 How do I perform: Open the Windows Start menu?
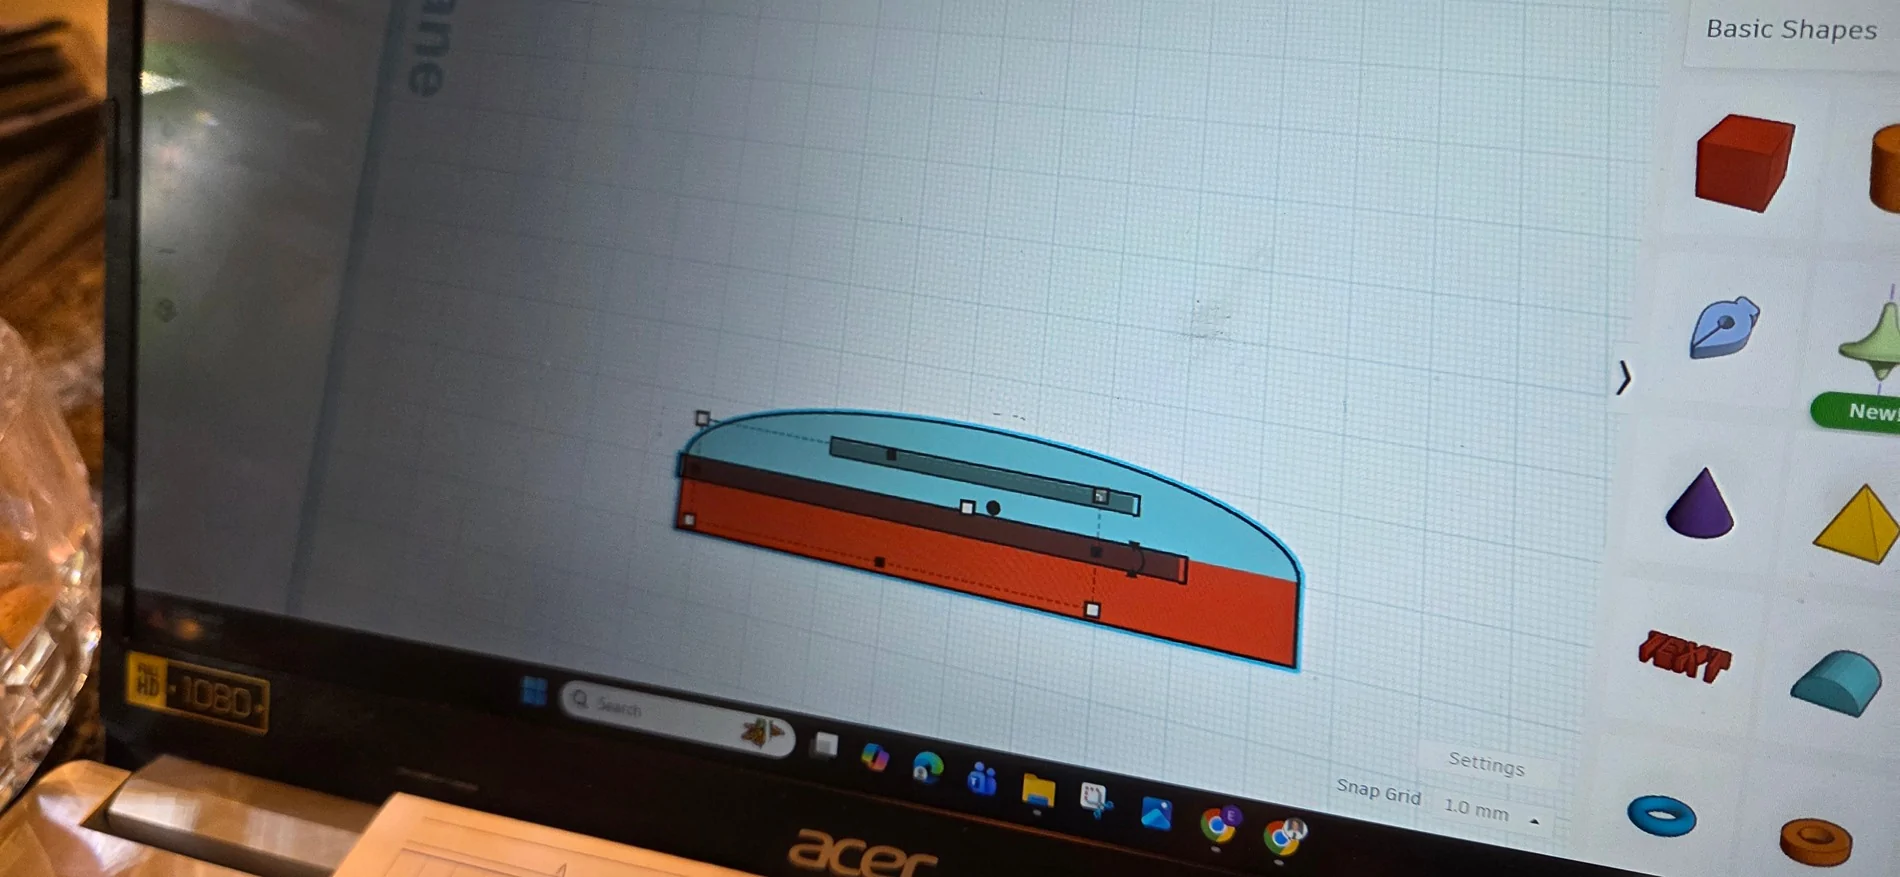(x=534, y=691)
